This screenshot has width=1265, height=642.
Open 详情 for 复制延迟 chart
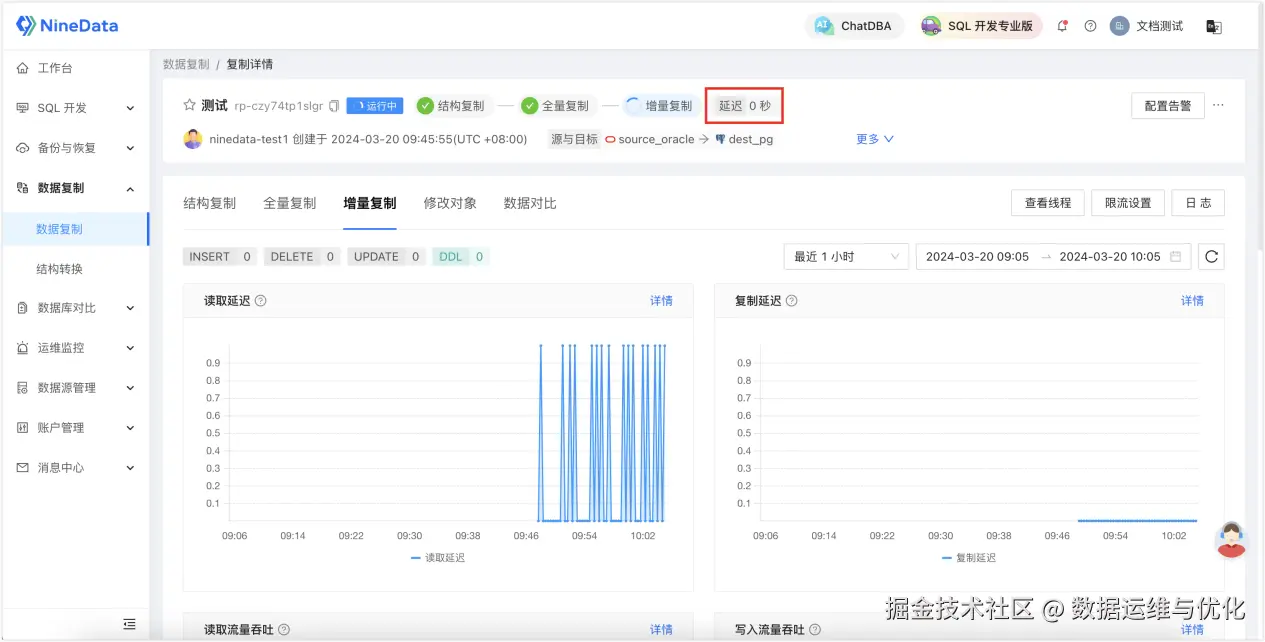(x=1192, y=301)
